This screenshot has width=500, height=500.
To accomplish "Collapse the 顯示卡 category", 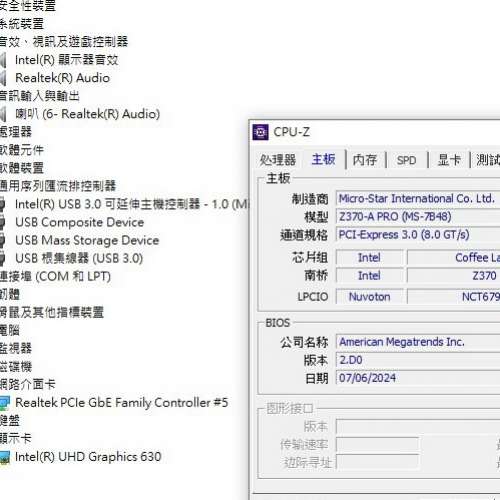I will 16,439.
